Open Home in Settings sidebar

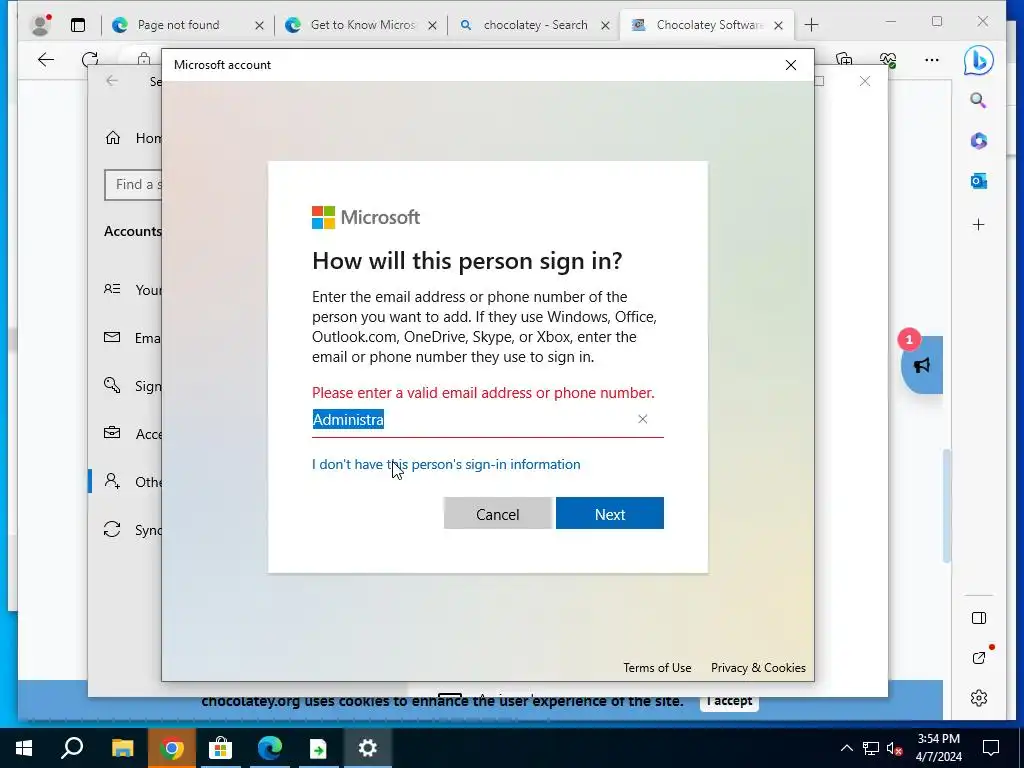(133, 138)
